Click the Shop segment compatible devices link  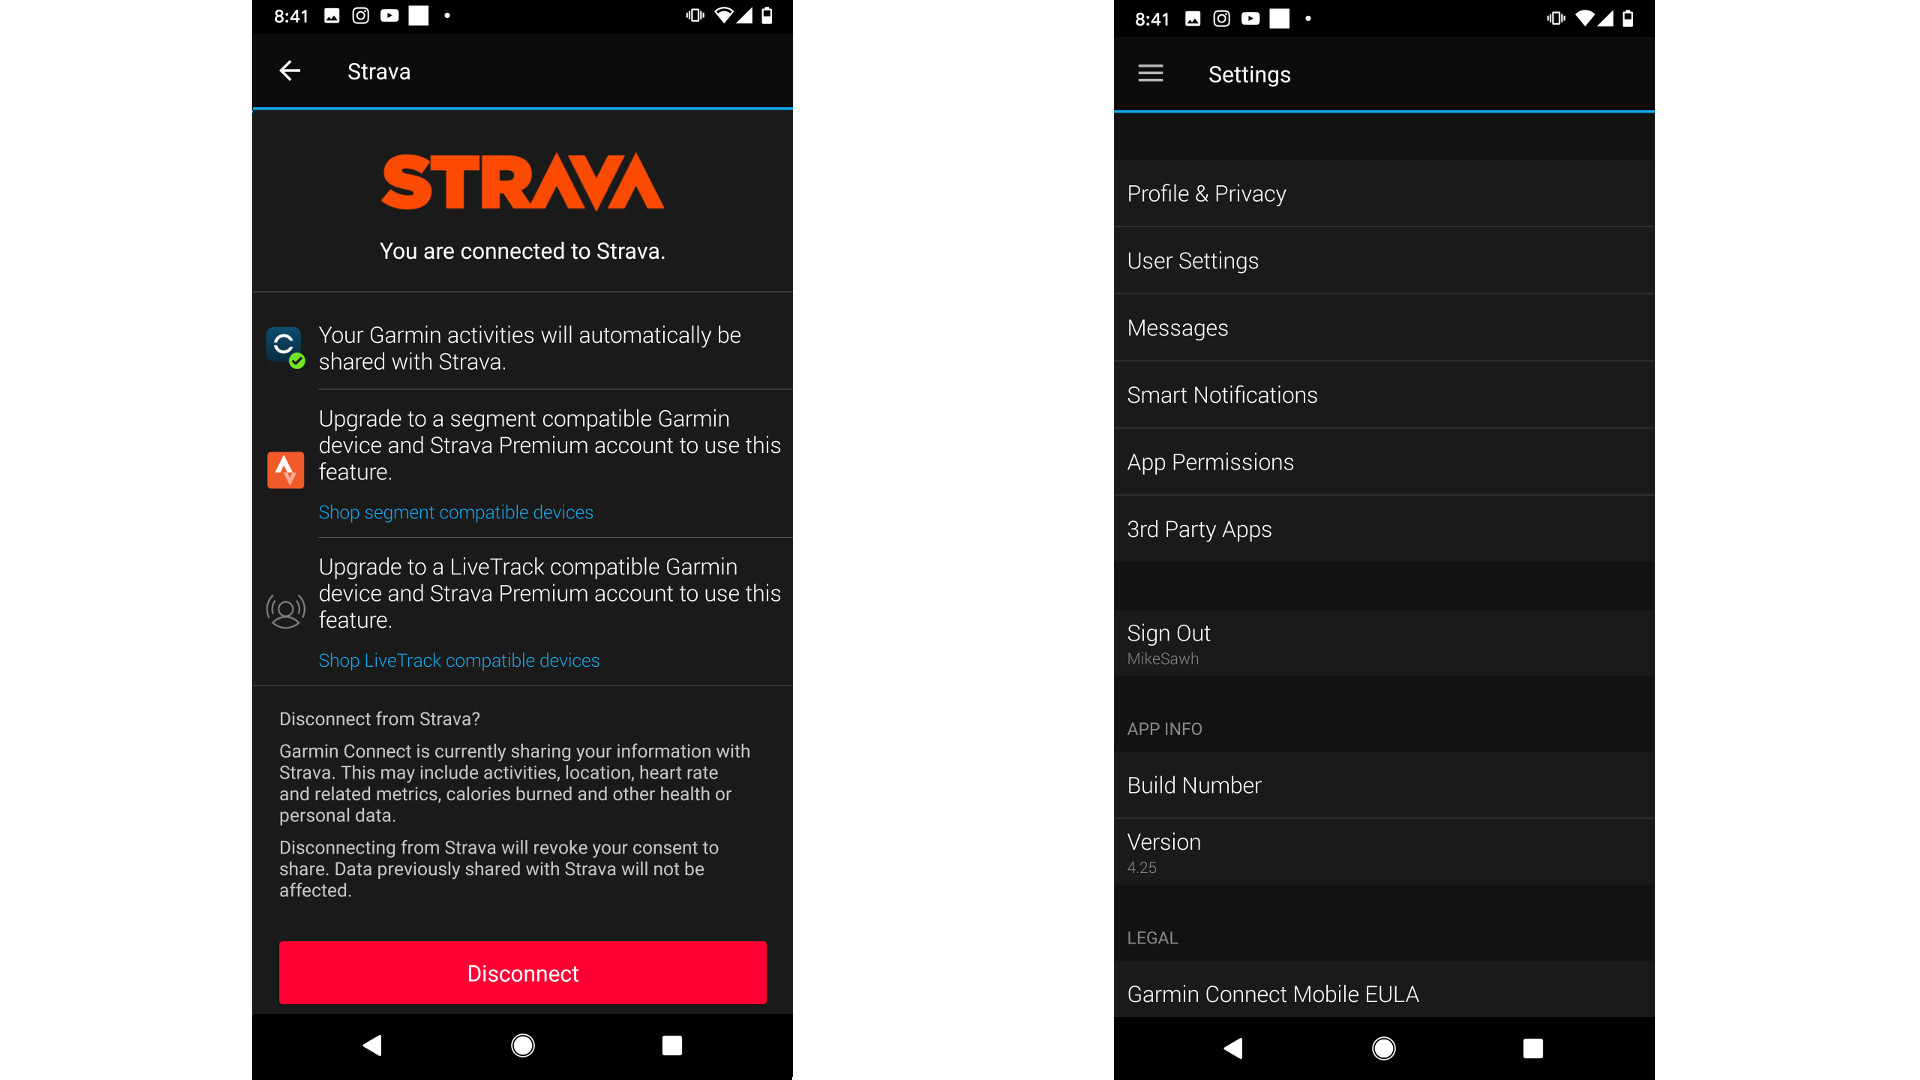(x=456, y=513)
